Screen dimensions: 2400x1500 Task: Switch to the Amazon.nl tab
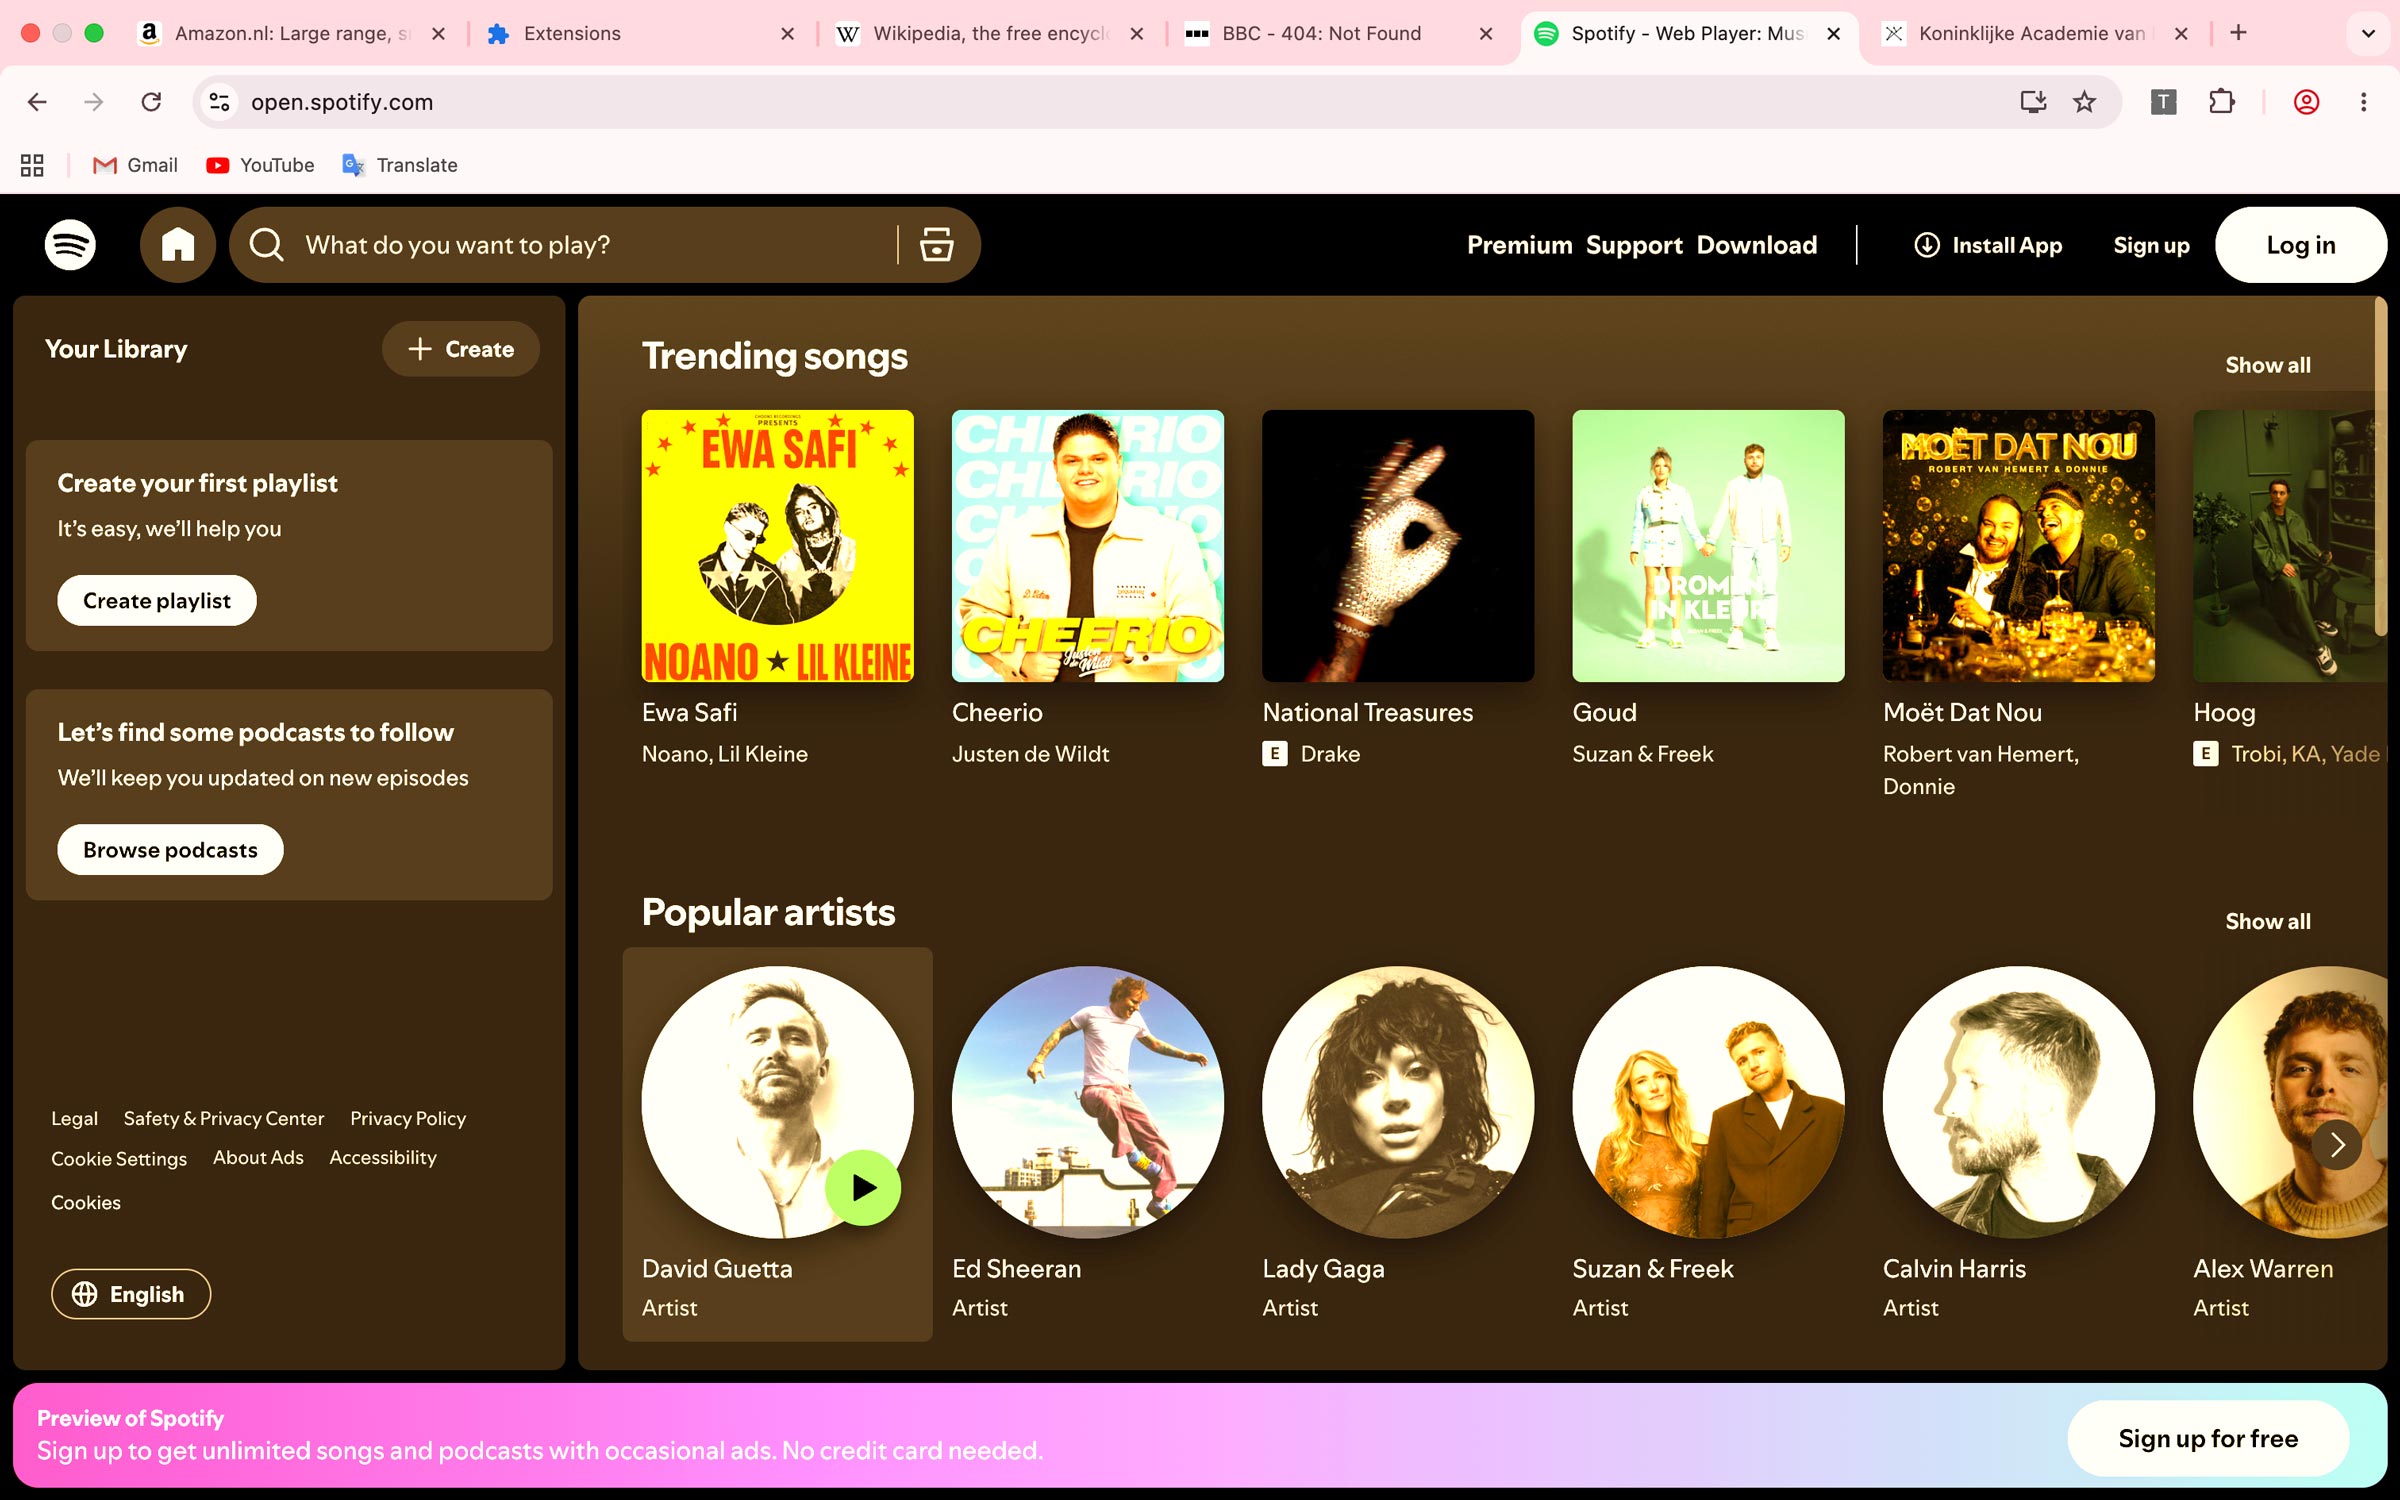click(292, 33)
